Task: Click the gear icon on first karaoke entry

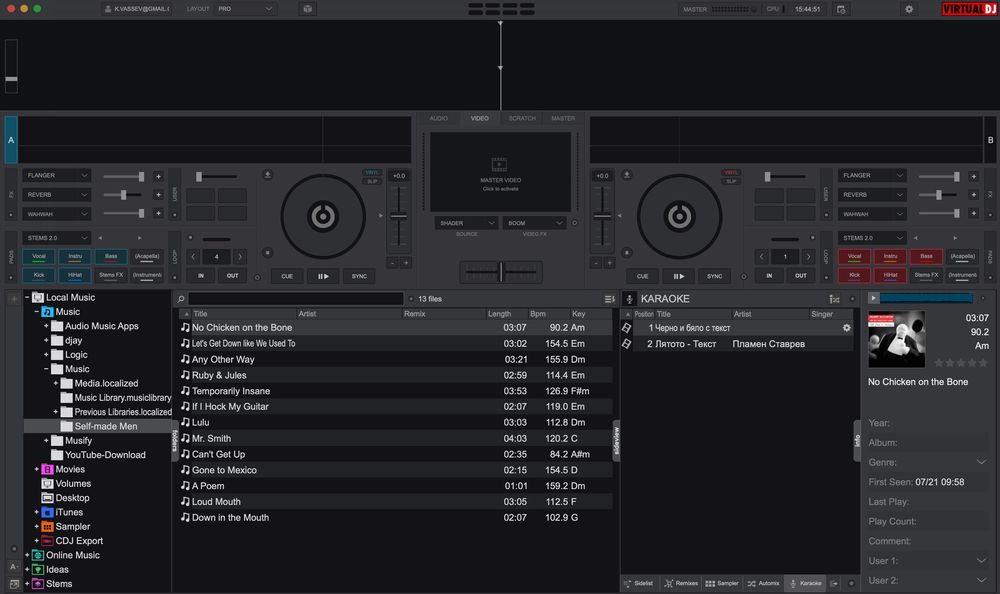Action: tap(847, 328)
